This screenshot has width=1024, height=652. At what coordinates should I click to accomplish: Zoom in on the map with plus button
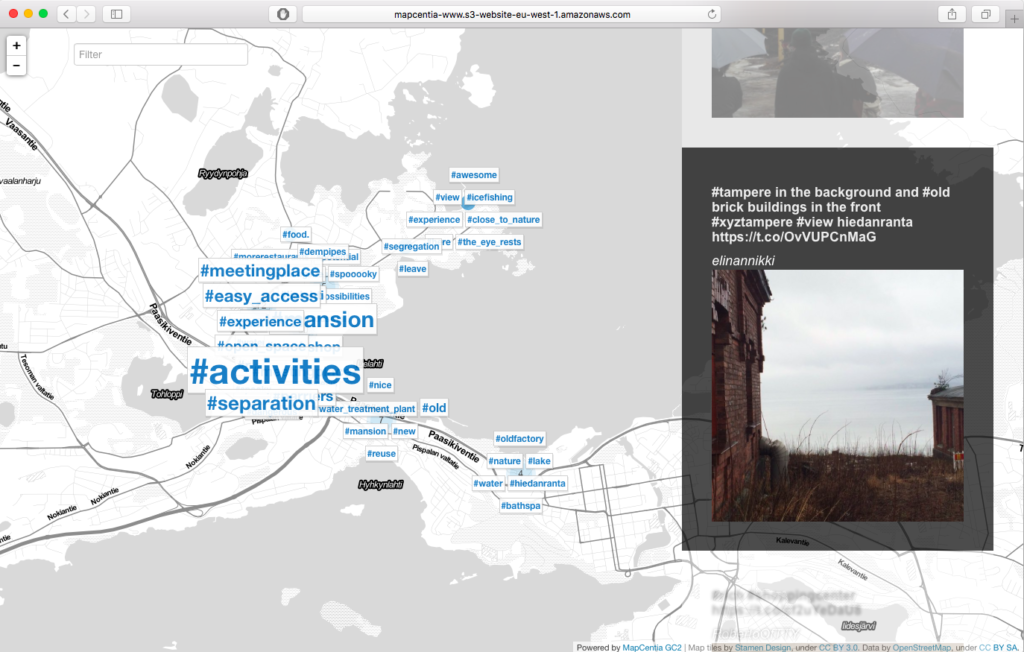coord(16,45)
